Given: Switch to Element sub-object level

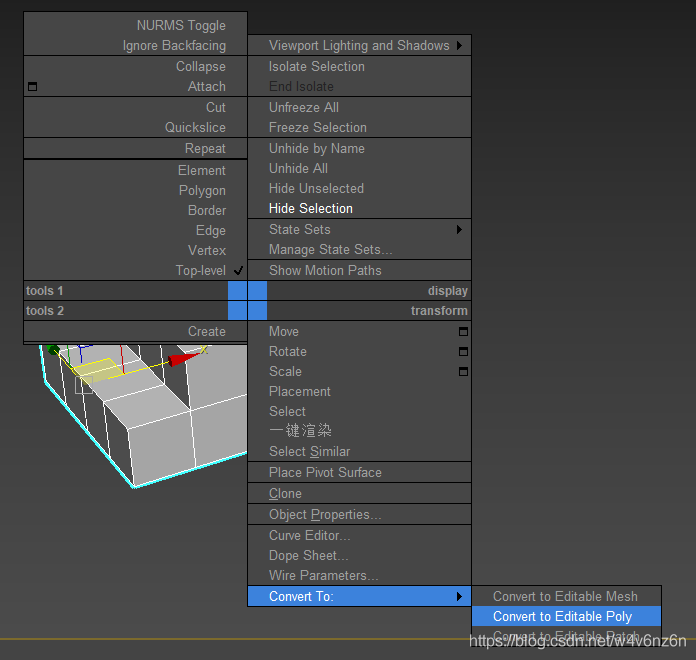Looking at the screenshot, I should point(202,170).
